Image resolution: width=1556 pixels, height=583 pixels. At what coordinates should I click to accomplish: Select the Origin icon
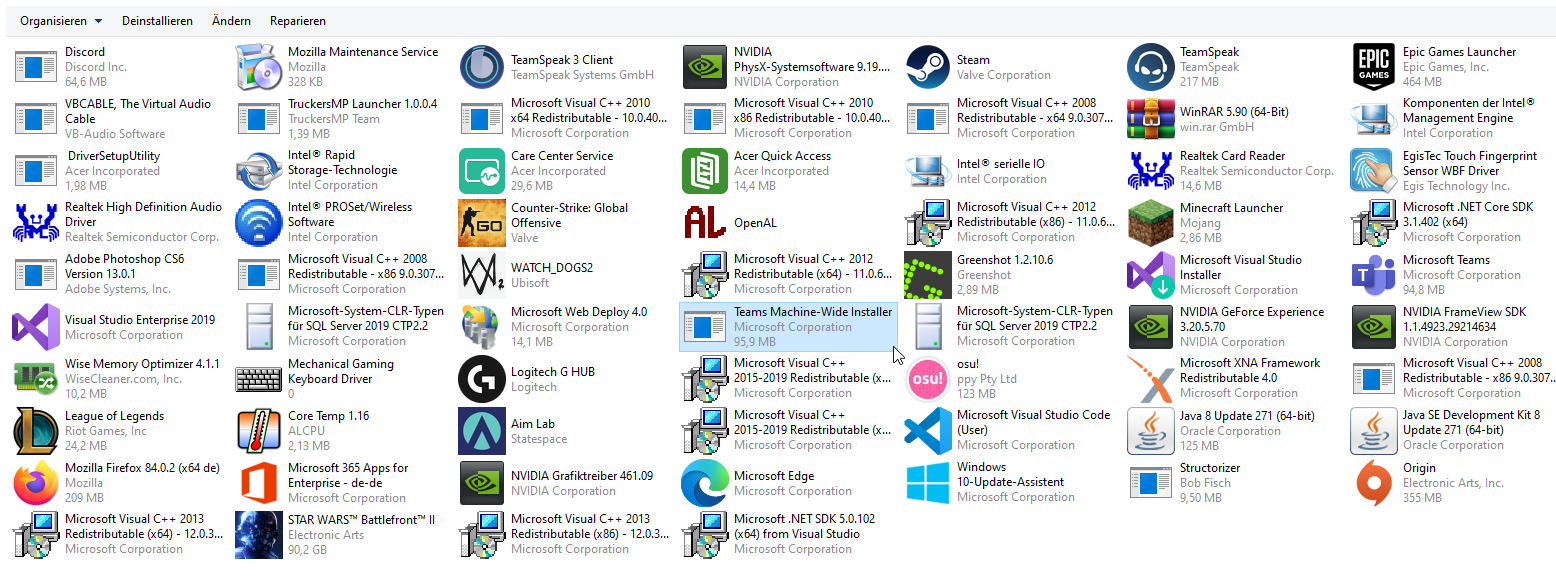point(1374,483)
